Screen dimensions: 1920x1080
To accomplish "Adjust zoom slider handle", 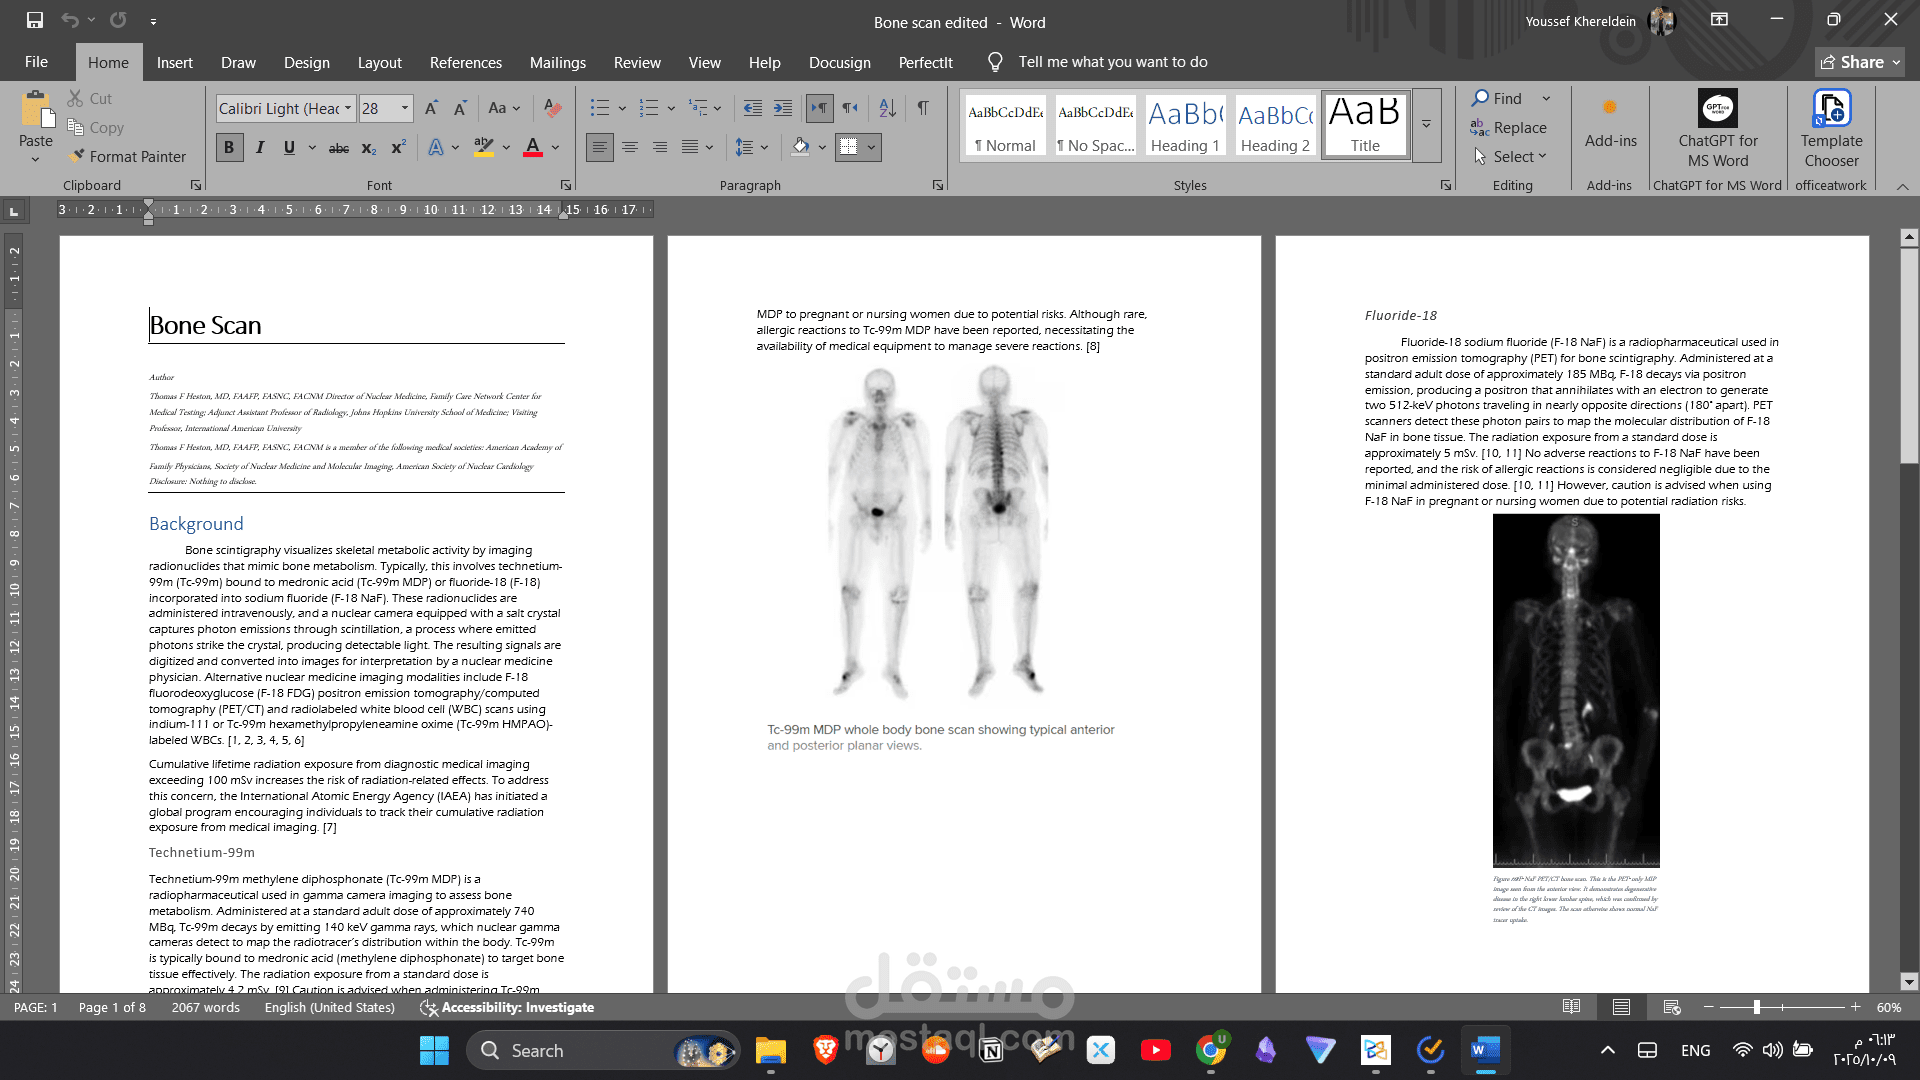I will [1757, 1007].
